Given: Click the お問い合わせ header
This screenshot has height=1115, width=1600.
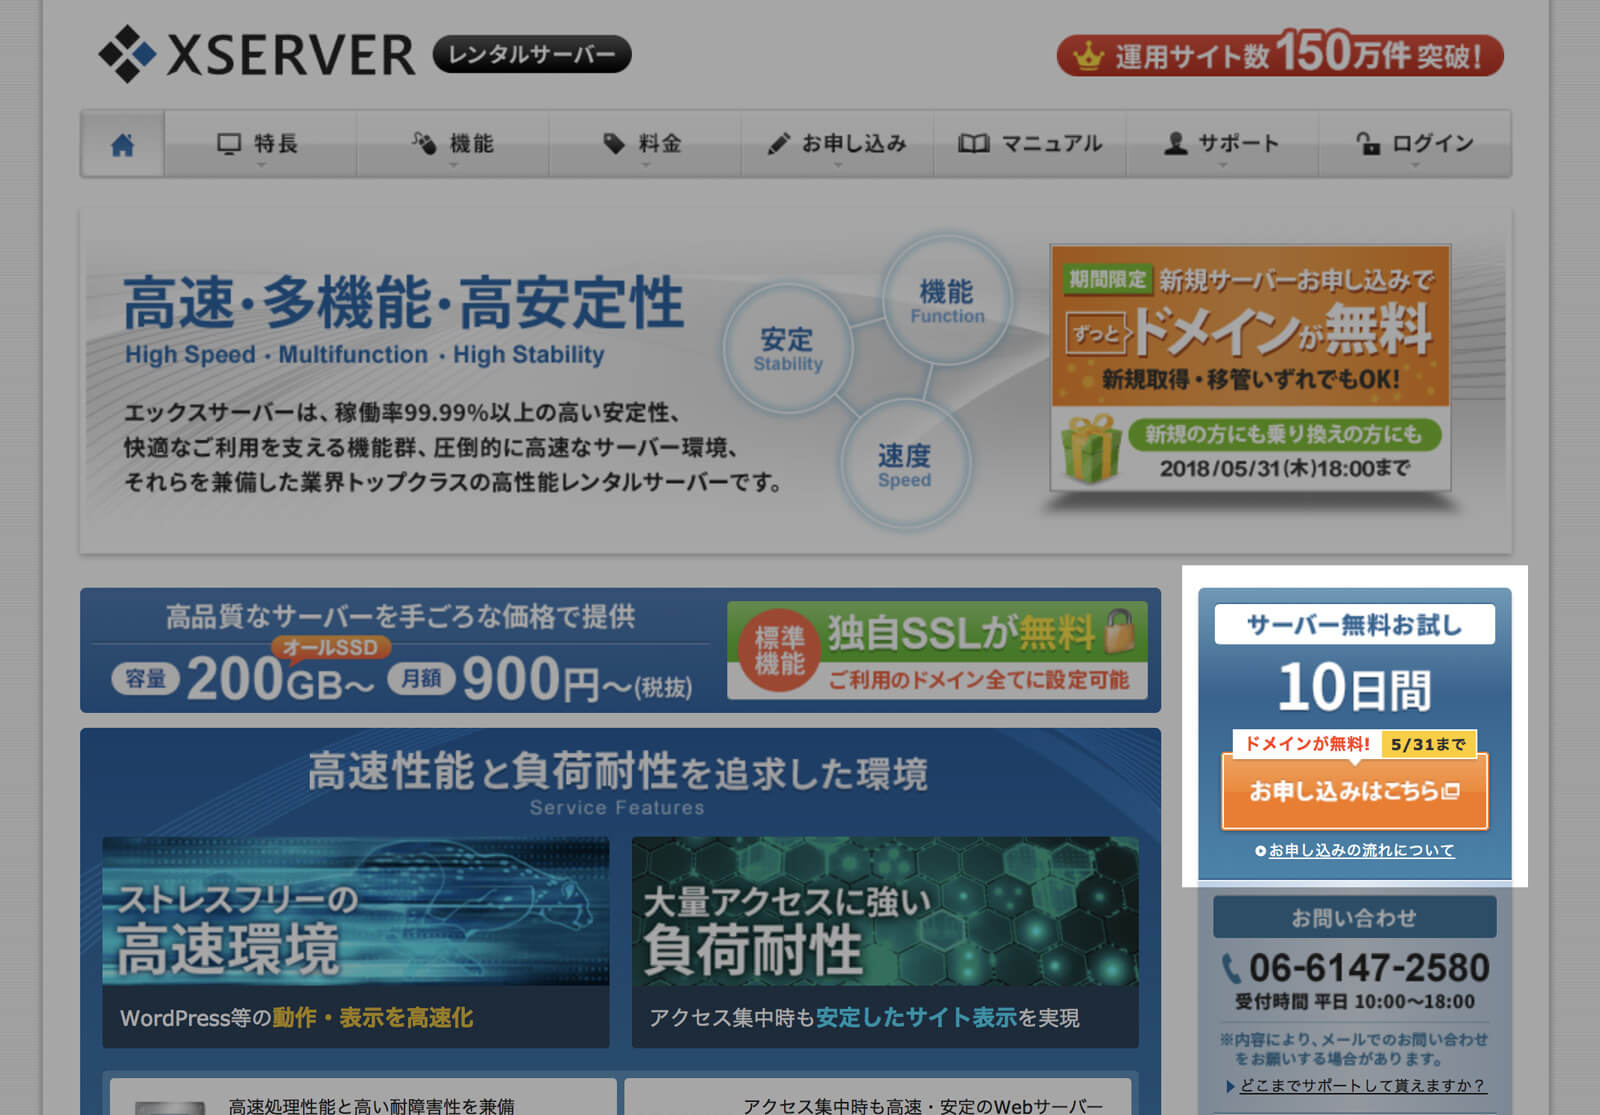Looking at the screenshot, I should [1354, 917].
